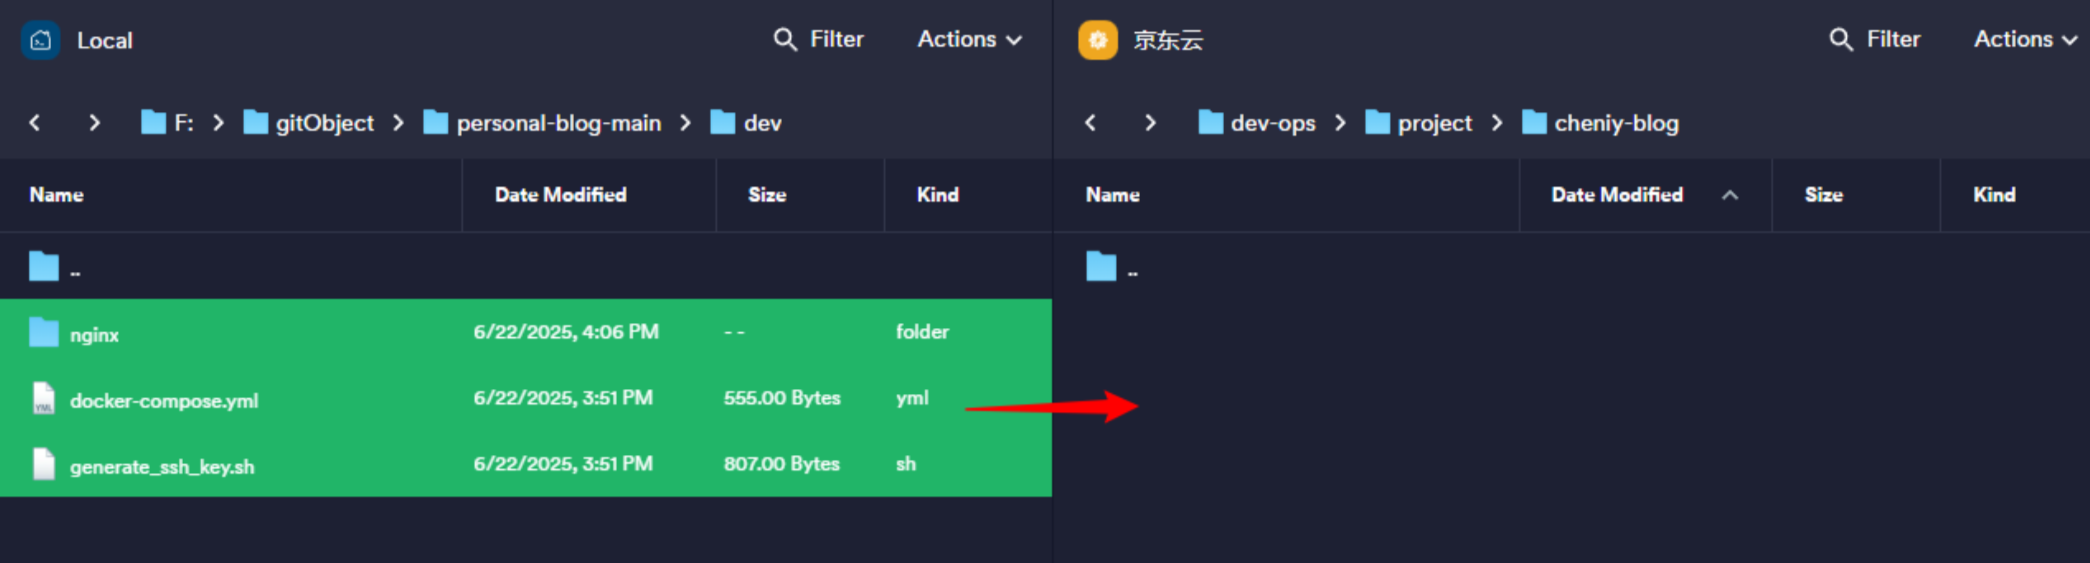This screenshot has width=2090, height=563.
Task: Go back in the remote pane
Action: (1090, 123)
